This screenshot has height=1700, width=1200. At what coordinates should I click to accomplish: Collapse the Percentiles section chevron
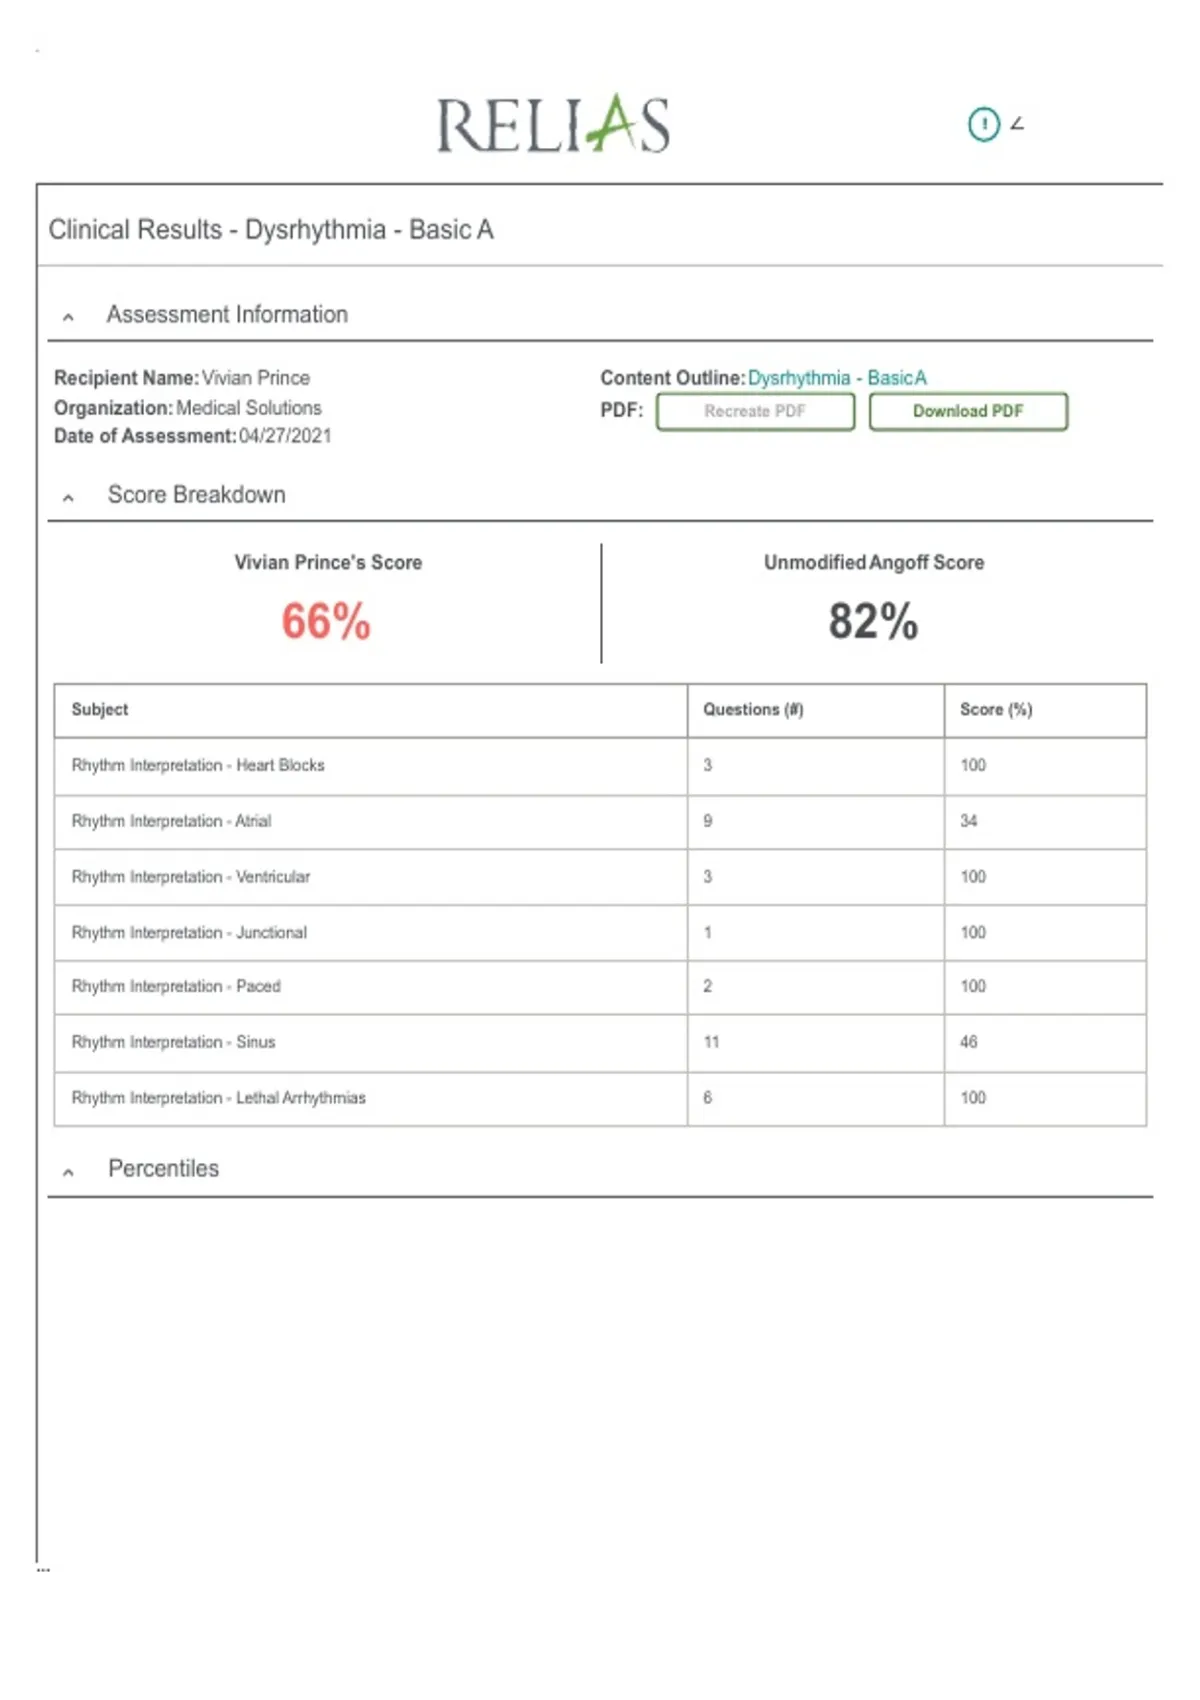(68, 1171)
